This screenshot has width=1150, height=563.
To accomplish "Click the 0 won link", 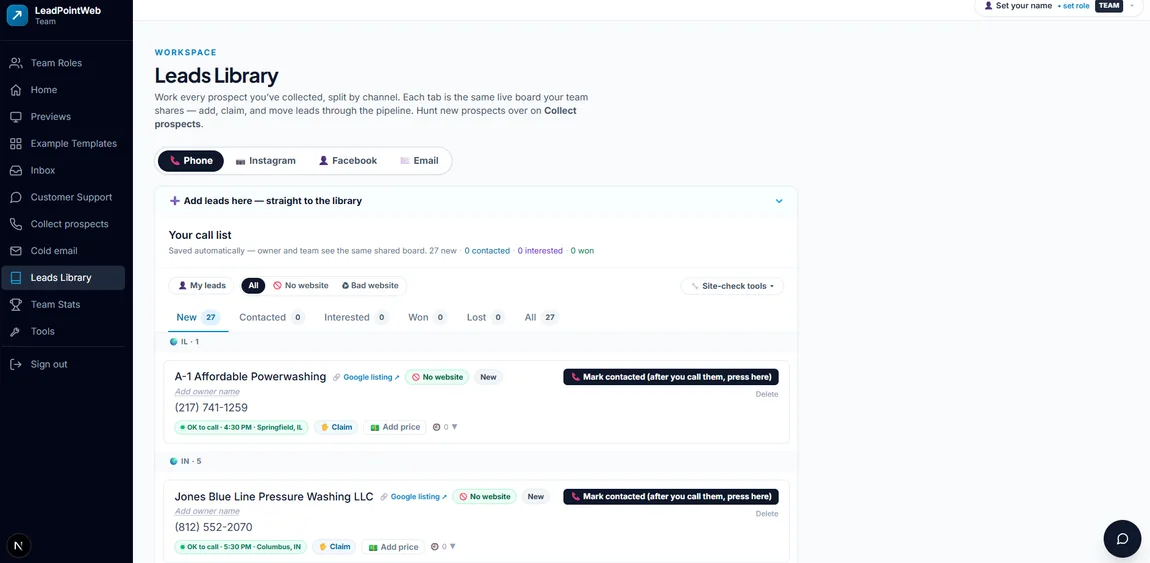I will coord(582,251).
